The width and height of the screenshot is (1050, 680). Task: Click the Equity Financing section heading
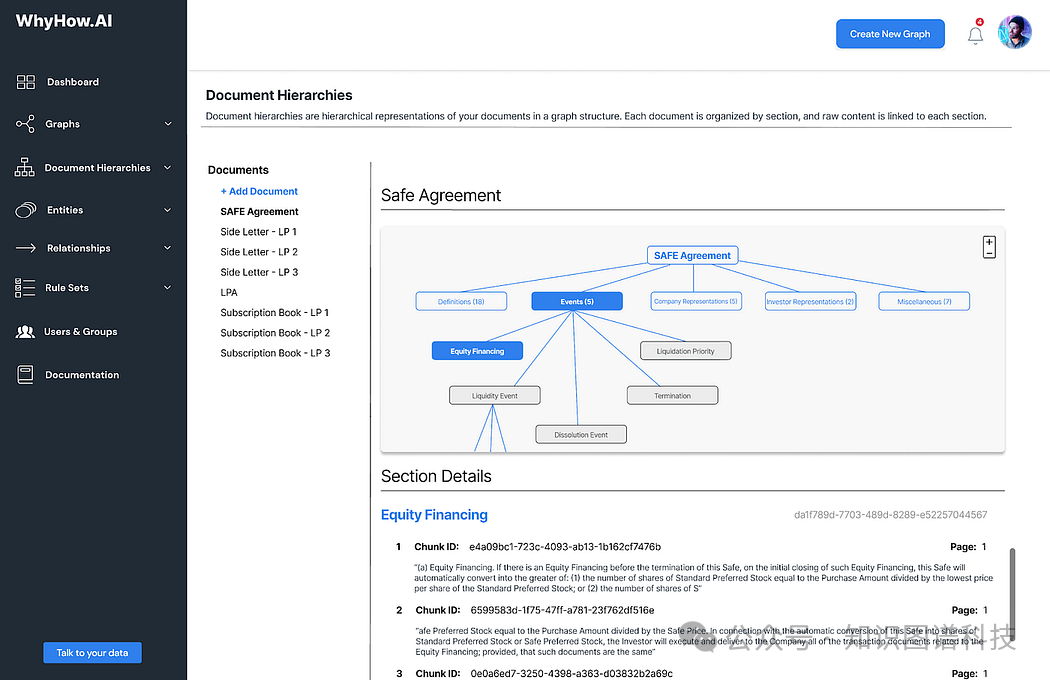434,515
